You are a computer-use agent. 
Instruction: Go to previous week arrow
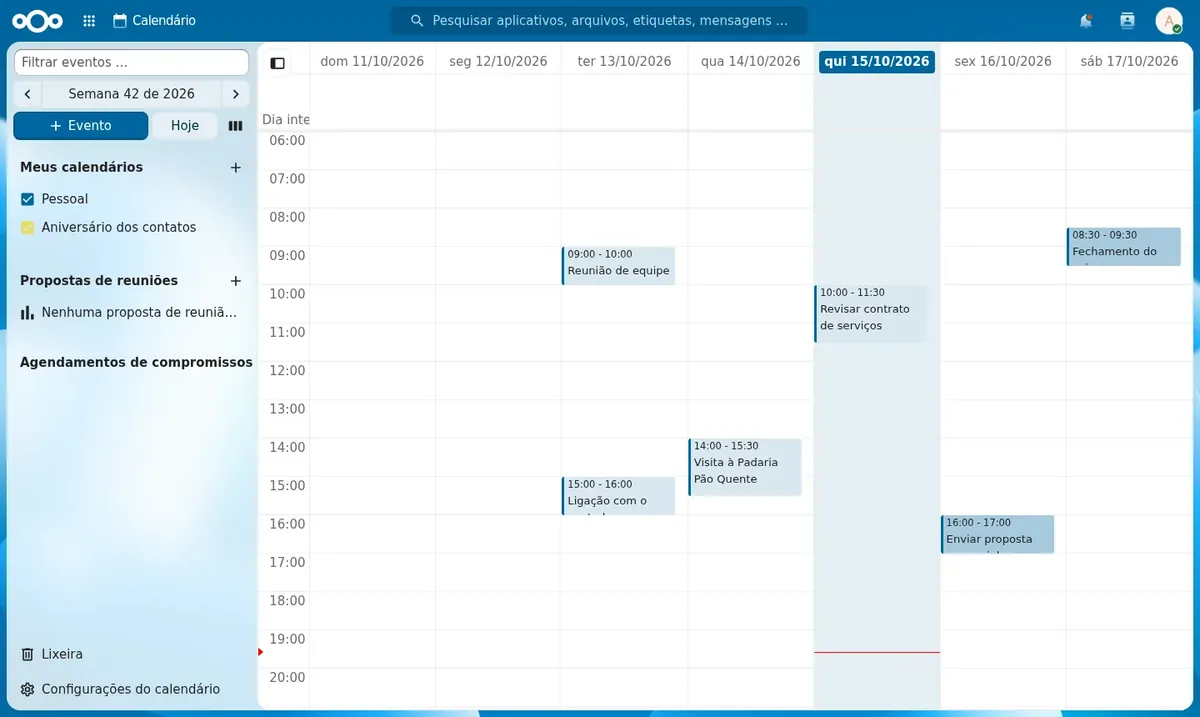27,94
